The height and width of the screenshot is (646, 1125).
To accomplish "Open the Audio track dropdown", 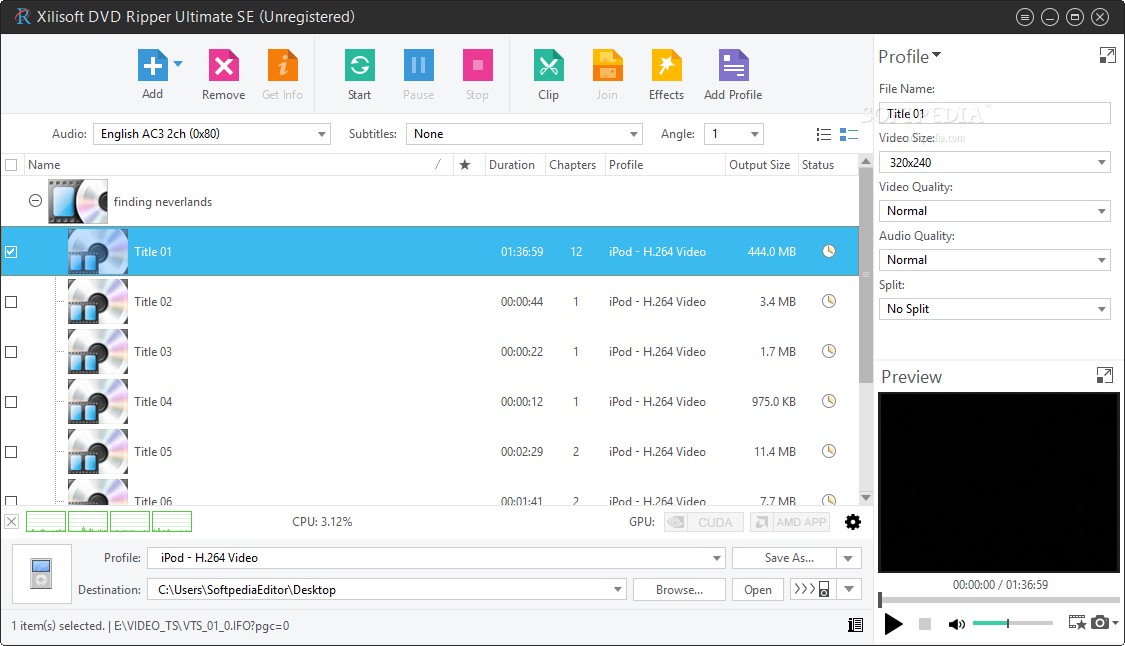I will 211,134.
